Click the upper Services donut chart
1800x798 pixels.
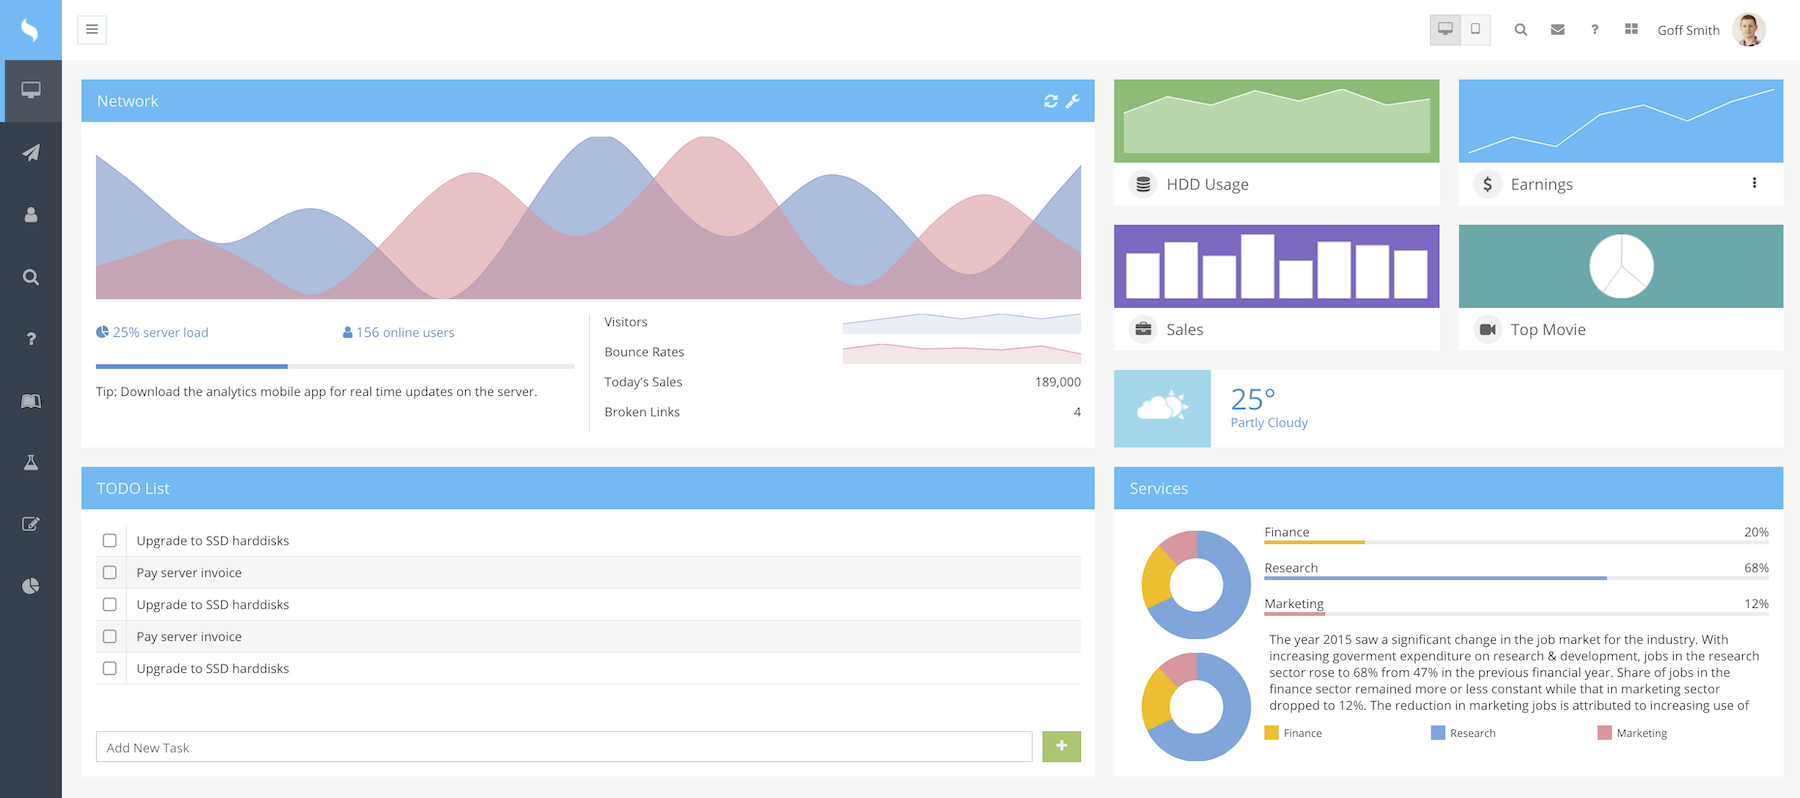pyautogui.click(x=1196, y=585)
